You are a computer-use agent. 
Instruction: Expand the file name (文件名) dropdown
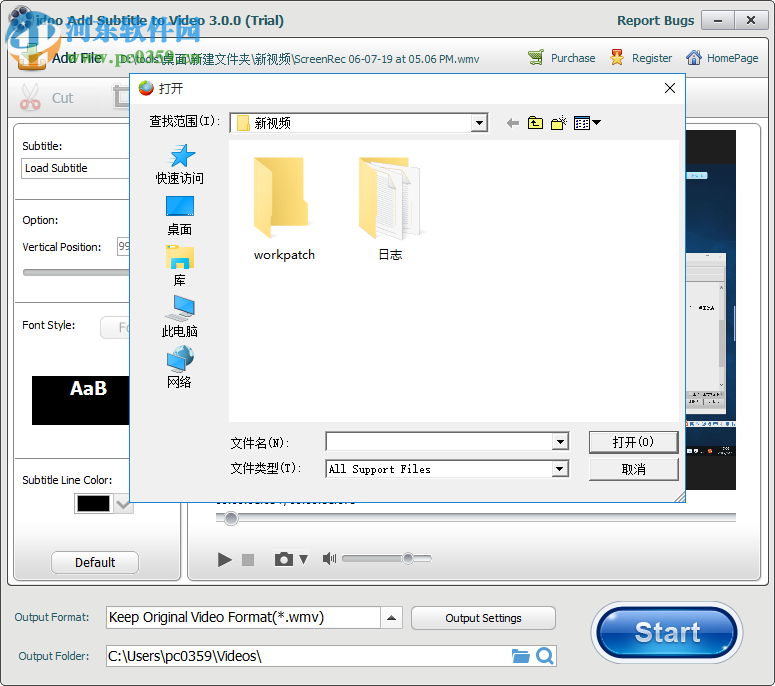coord(560,441)
